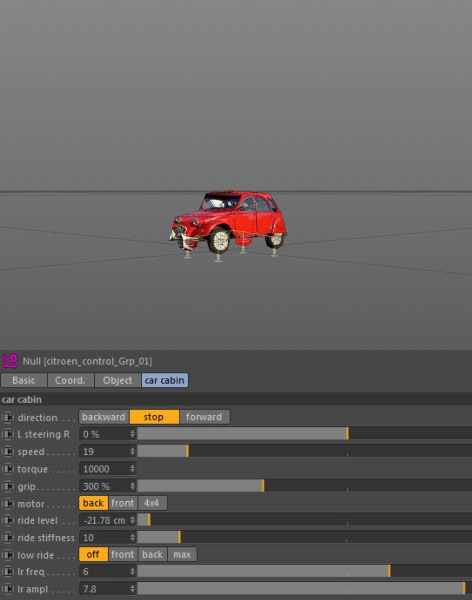Click the ride level slider bar
Image resolution: width=472 pixels, height=600 pixels.
pos(305,520)
